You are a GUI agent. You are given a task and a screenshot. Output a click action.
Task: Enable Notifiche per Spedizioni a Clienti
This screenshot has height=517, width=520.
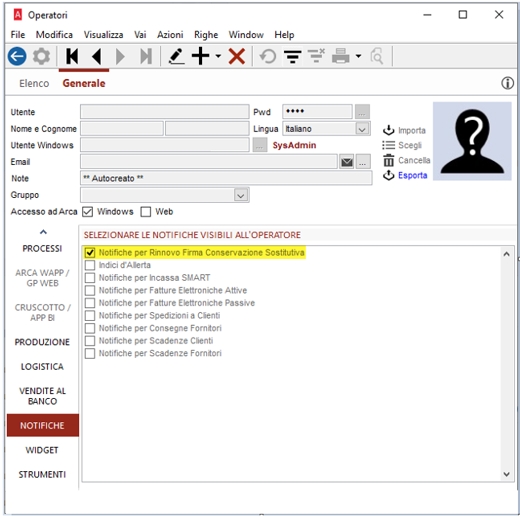click(90, 315)
